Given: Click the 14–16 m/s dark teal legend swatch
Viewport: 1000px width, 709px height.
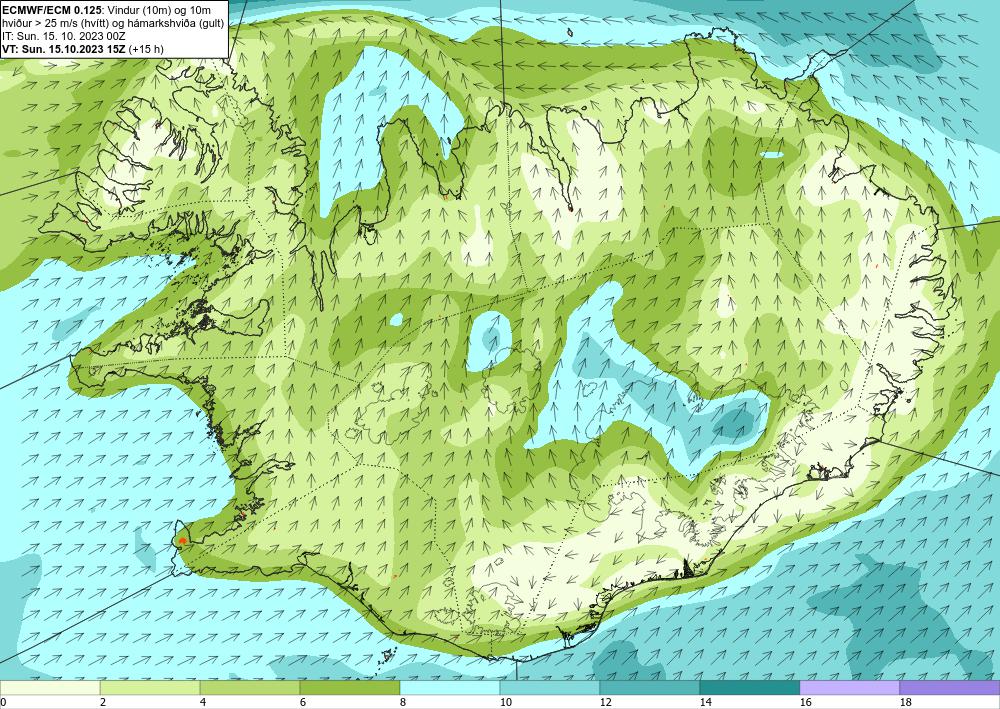Looking at the screenshot, I should 750,687.
